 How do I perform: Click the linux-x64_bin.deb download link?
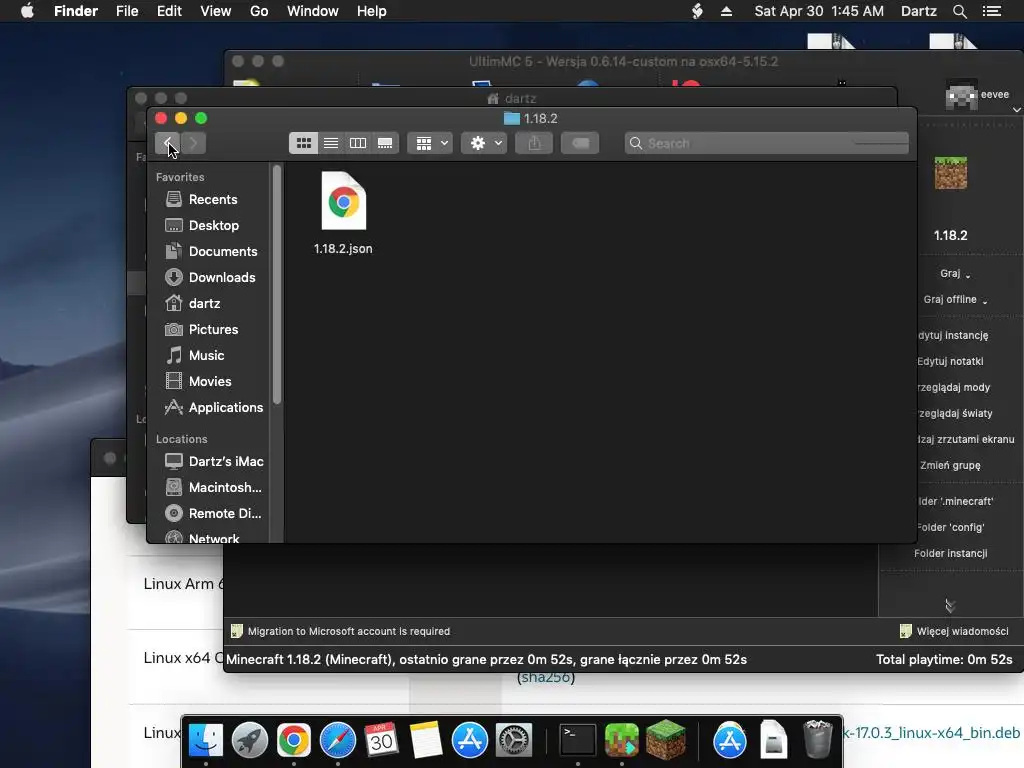click(x=932, y=733)
